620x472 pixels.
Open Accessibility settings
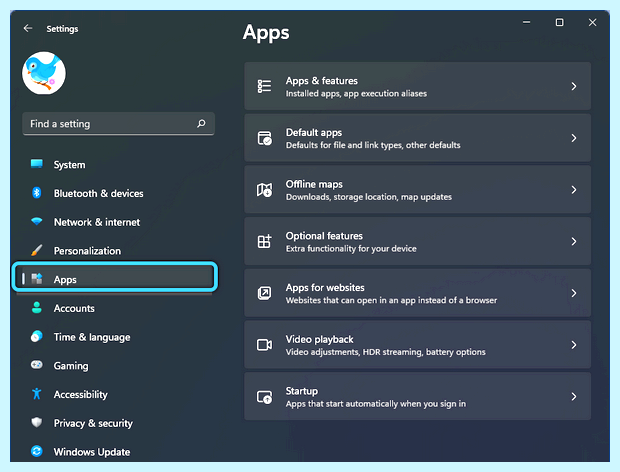[81, 395]
